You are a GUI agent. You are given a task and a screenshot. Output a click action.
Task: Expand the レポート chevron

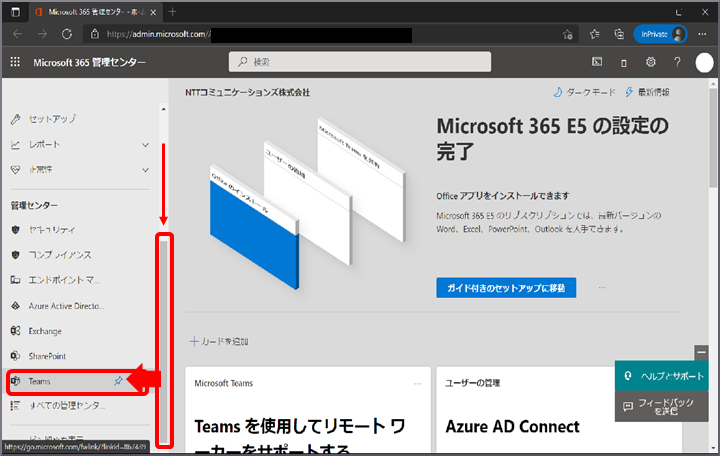tap(146, 145)
